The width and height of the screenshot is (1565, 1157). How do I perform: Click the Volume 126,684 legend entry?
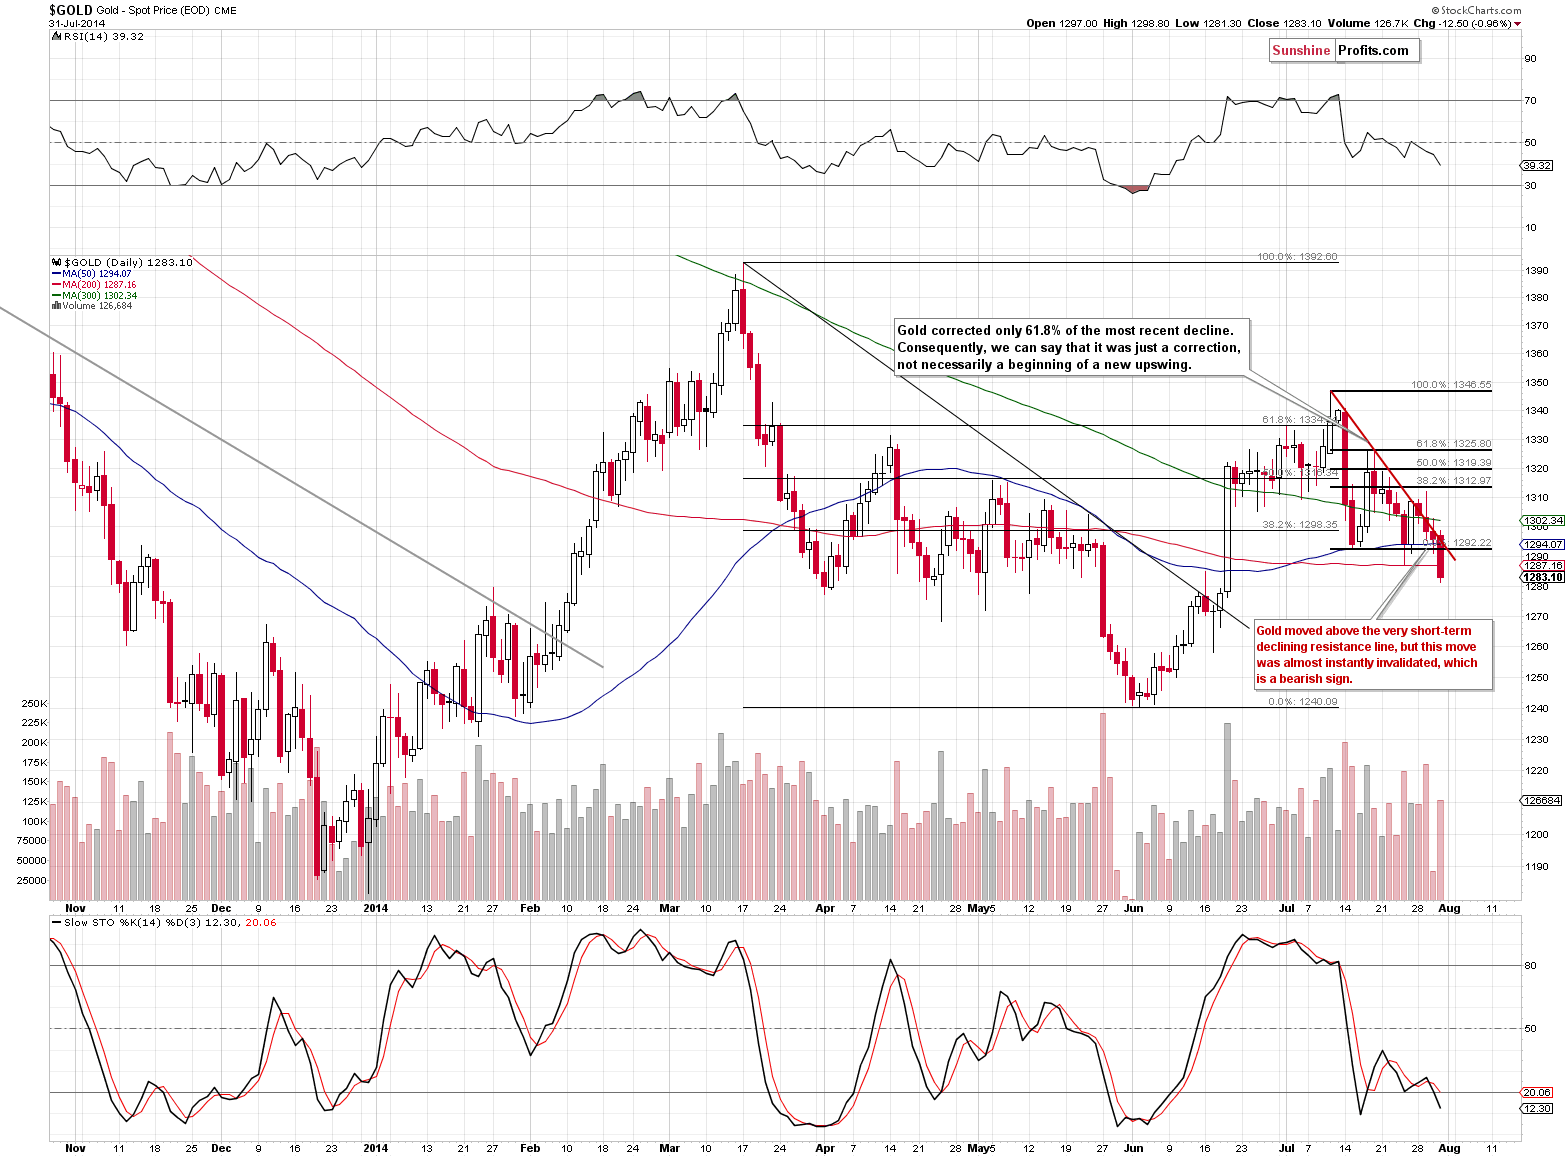tap(91, 306)
